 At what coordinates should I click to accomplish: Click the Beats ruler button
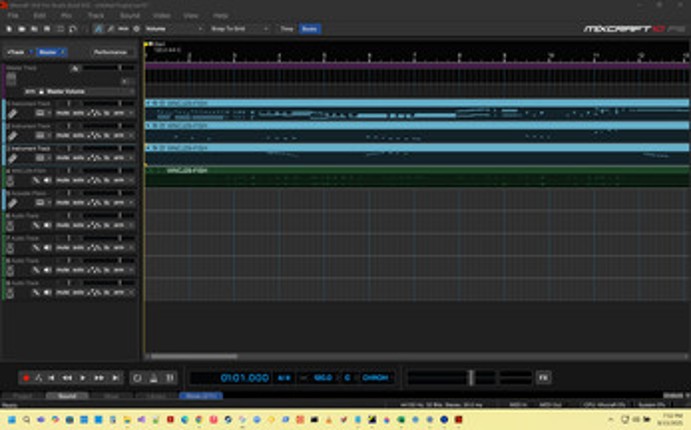click(309, 29)
